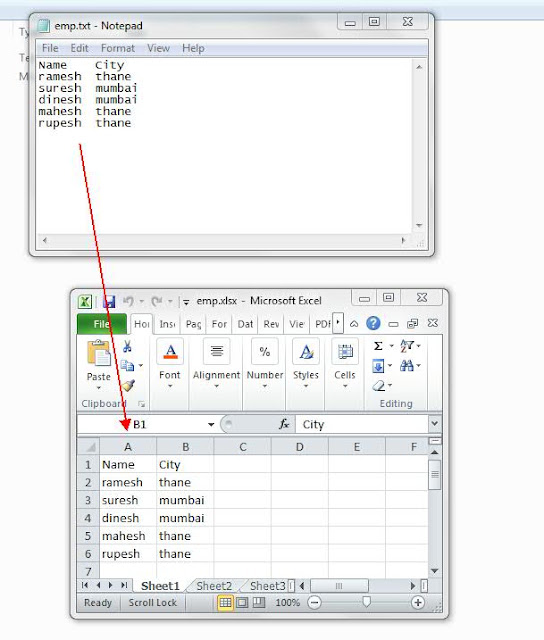Open the View menu in Notepad
The image size is (544, 640).
point(158,48)
